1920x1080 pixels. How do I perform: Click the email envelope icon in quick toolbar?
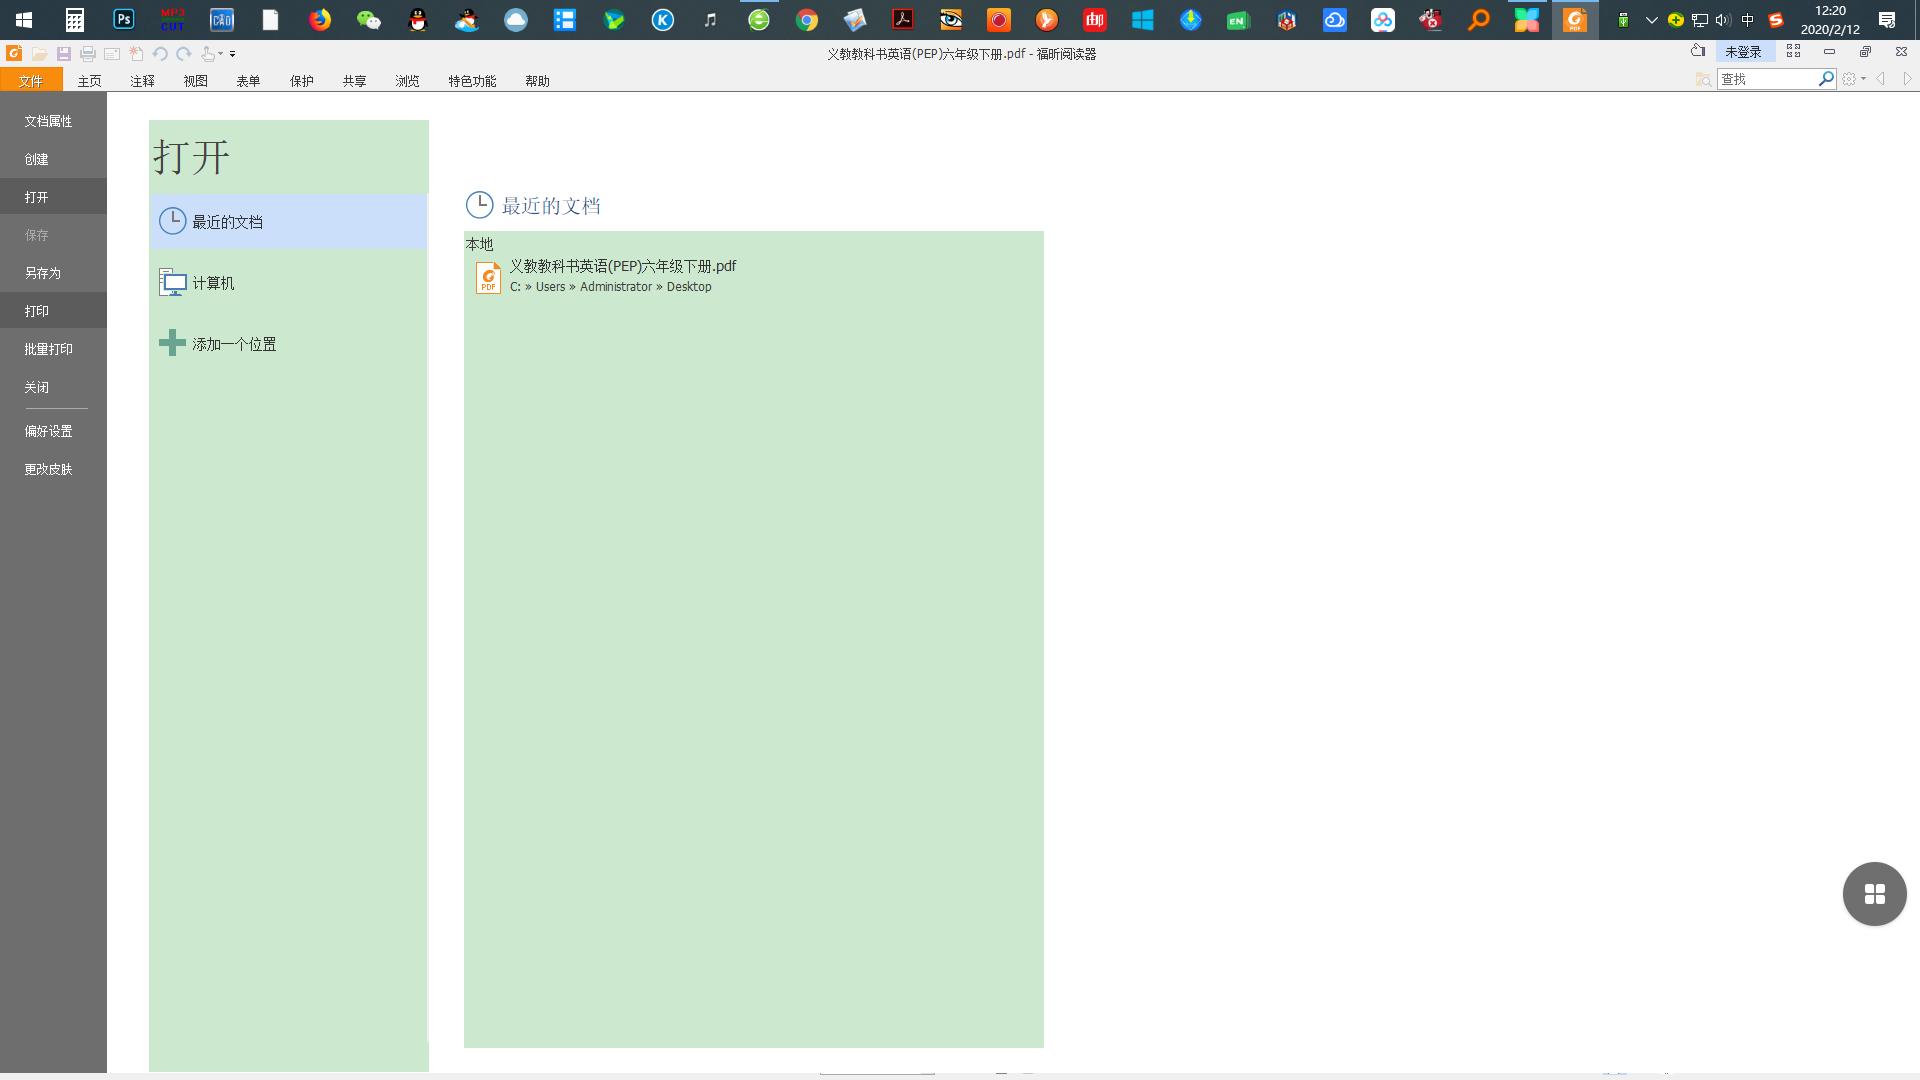point(112,54)
